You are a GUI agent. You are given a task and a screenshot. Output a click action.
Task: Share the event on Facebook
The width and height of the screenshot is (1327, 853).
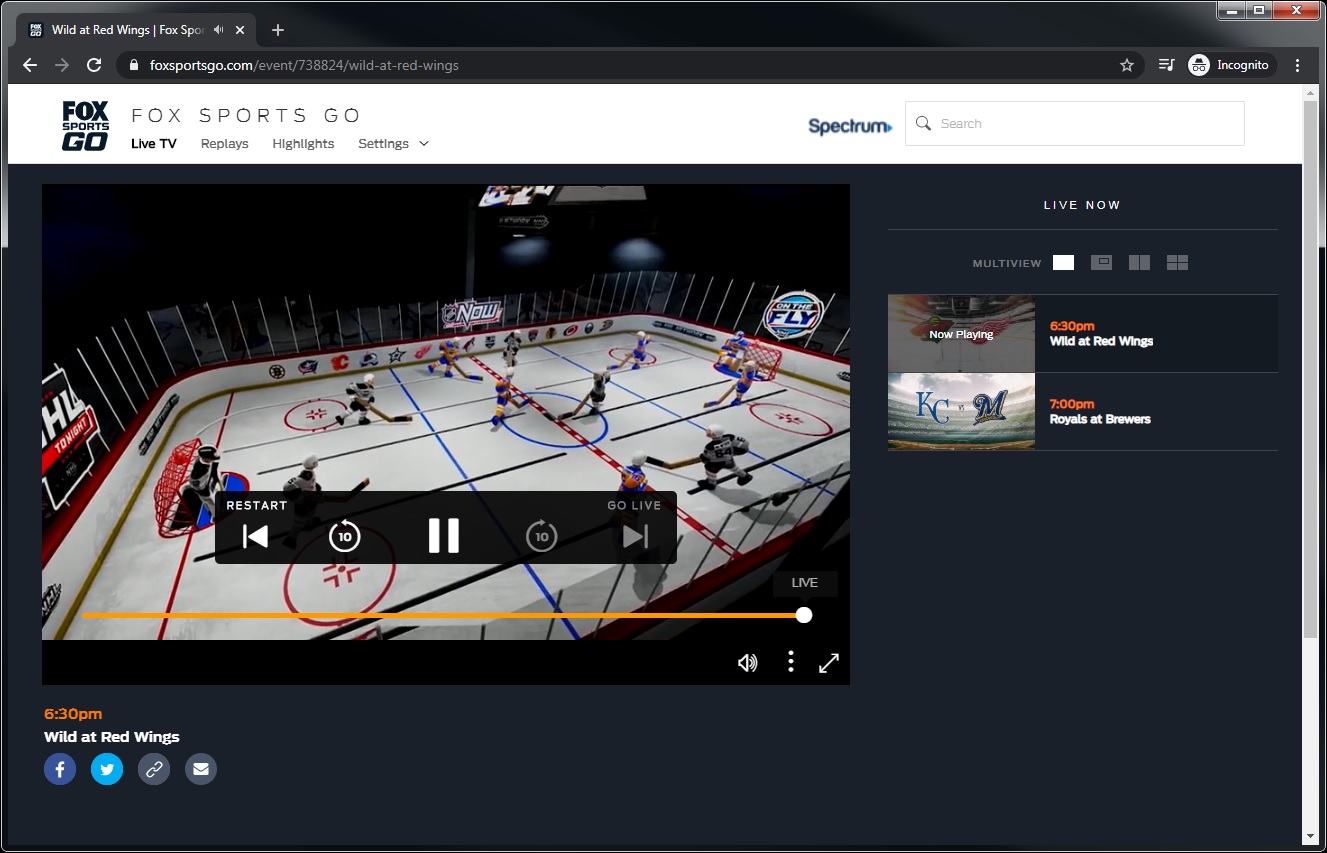(x=60, y=769)
